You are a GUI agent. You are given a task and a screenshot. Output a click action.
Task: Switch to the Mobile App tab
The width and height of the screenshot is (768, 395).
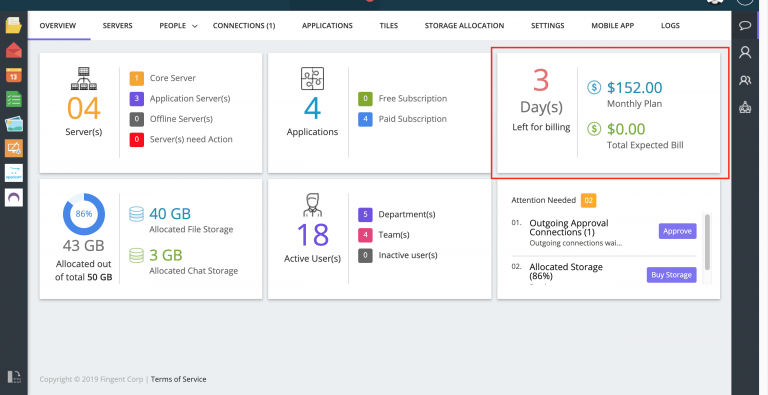(613, 25)
